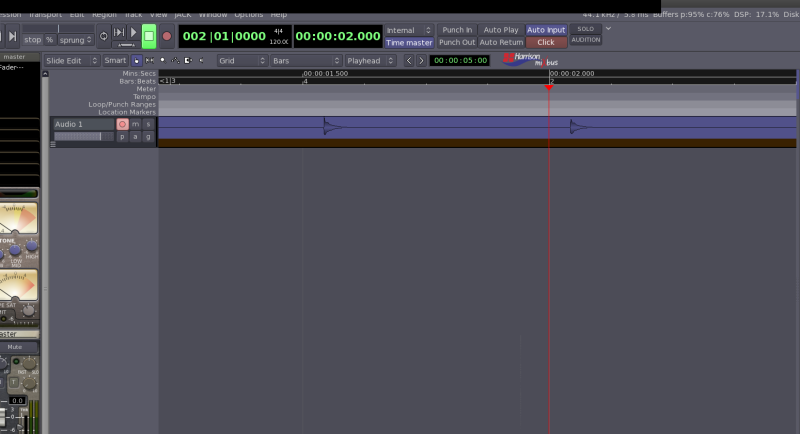This screenshot has height=434, width=800.
Task: Toggle Smart mode button
Action: 115,61
